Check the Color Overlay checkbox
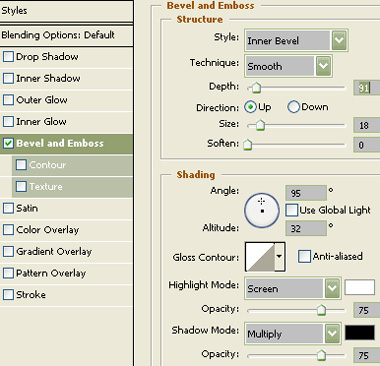380x366 pixels. tap(8, 230)
